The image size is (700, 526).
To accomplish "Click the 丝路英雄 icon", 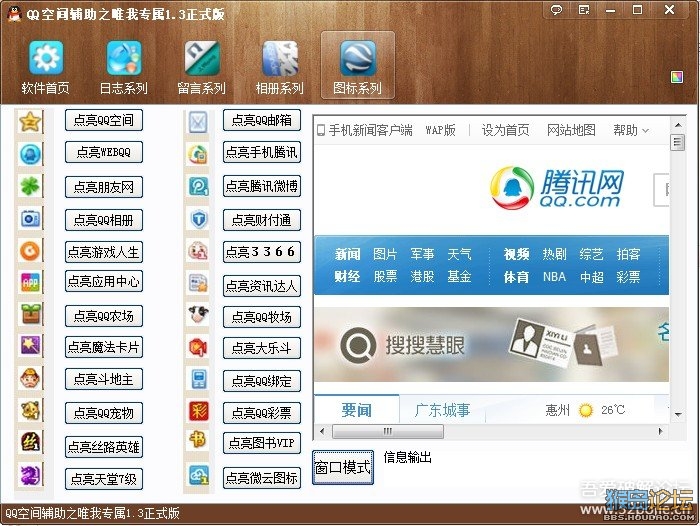I will click(30, 443).
